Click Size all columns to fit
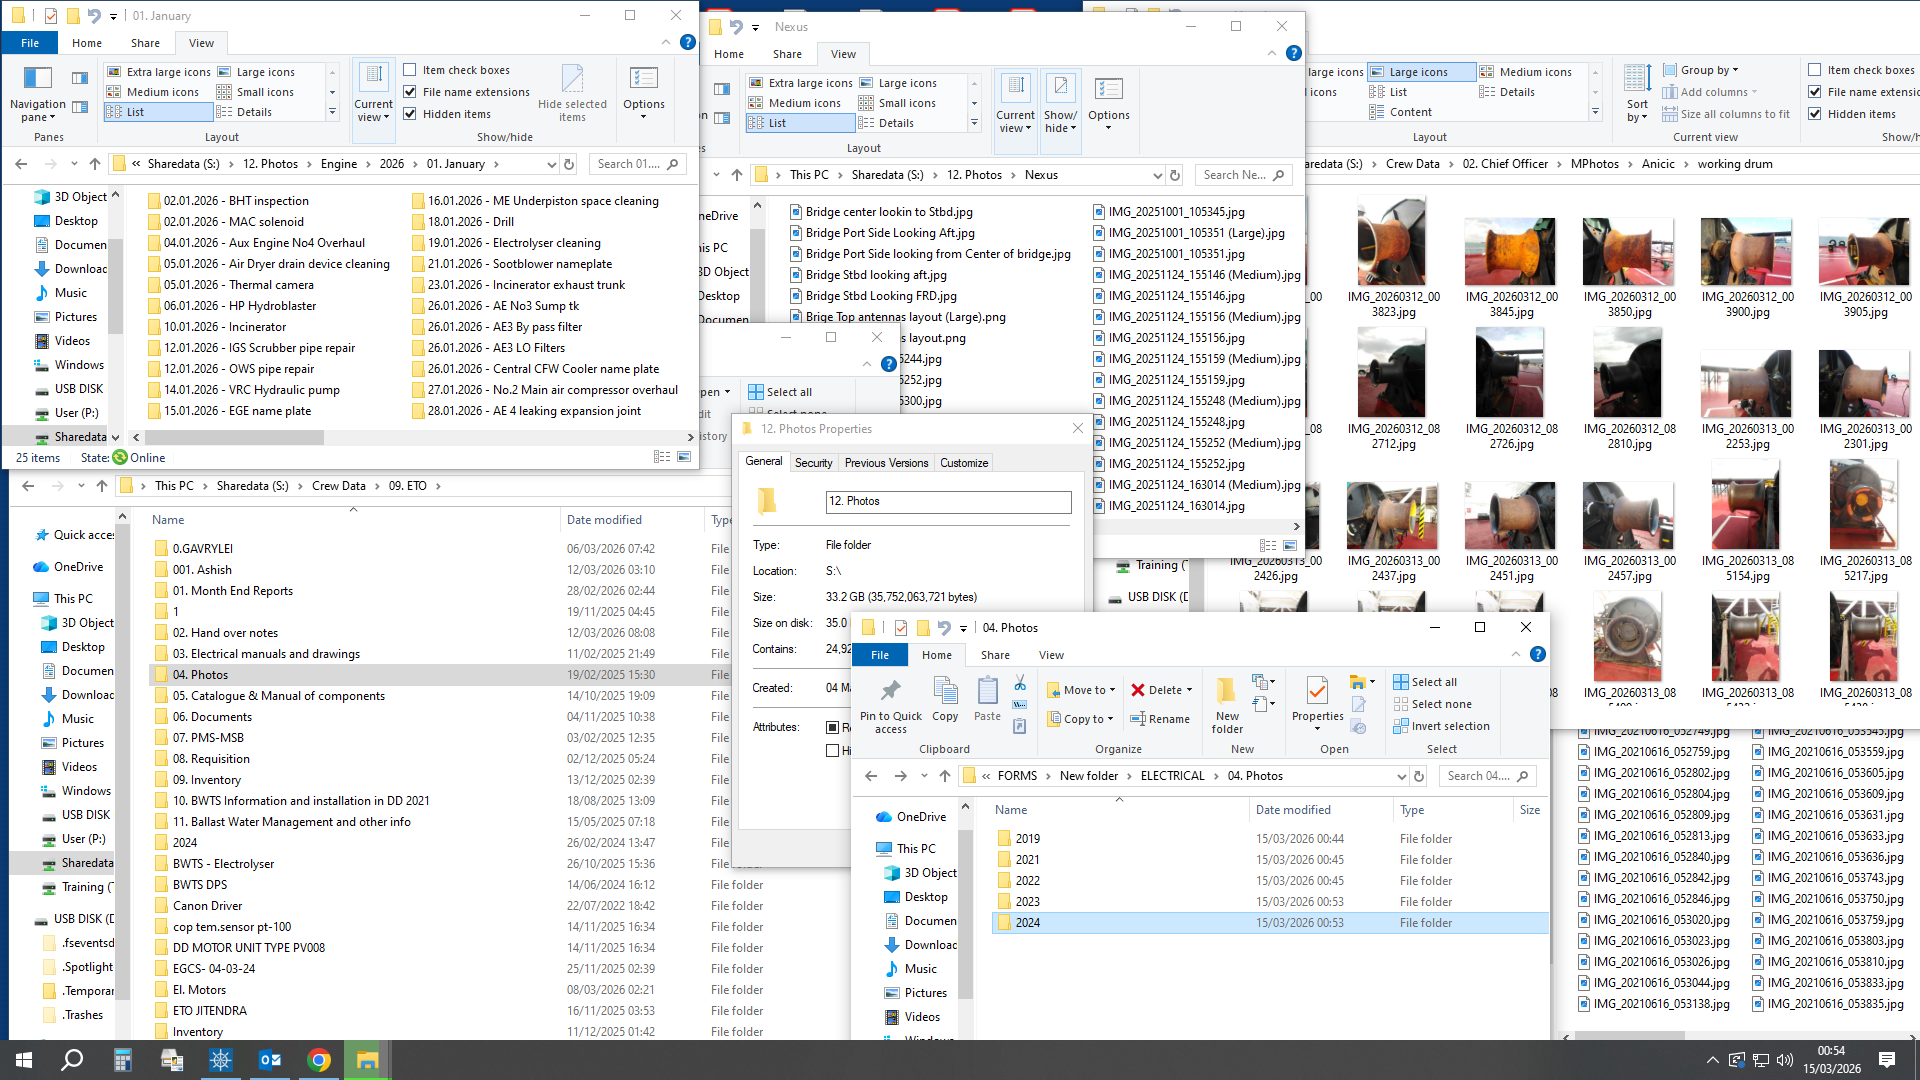The height and width of the screenshot is (1080, 1920). (x=1726, y=114)
